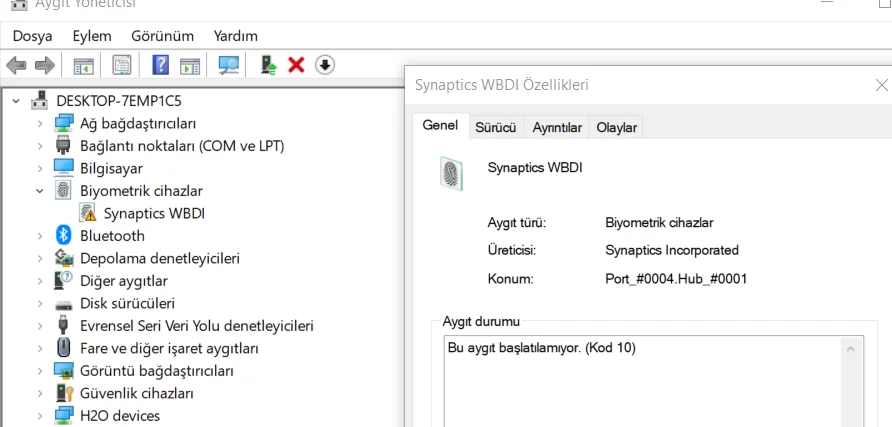Click the Forward arrow toolbar icon
Screen dimensions: 892x427
click(x=45, y=65)
